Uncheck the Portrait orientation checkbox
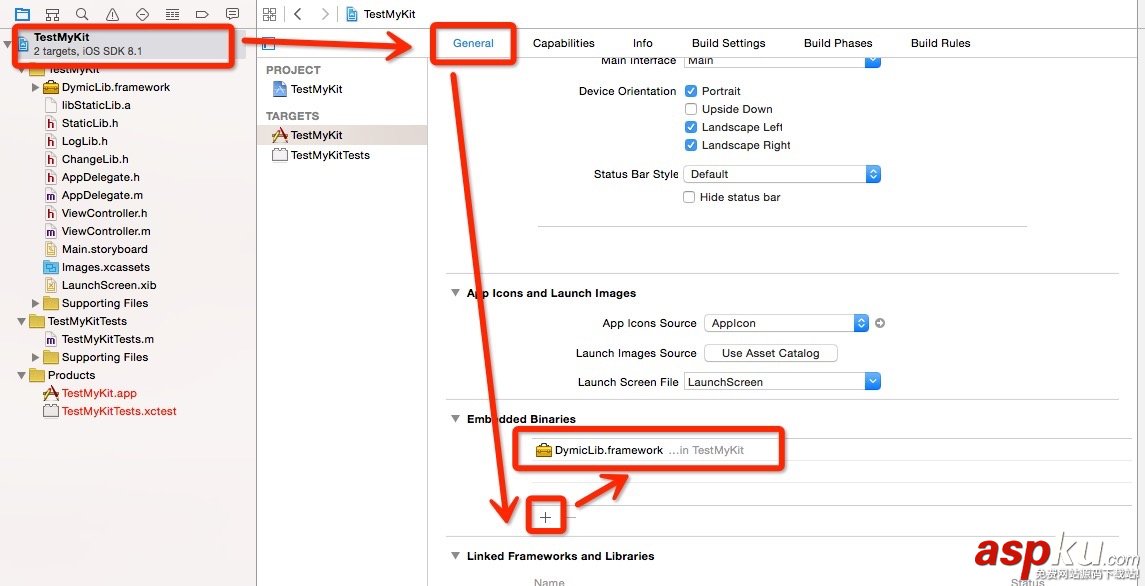The image size is (1145, 586). pyautogui.click(x=690, y=91)
